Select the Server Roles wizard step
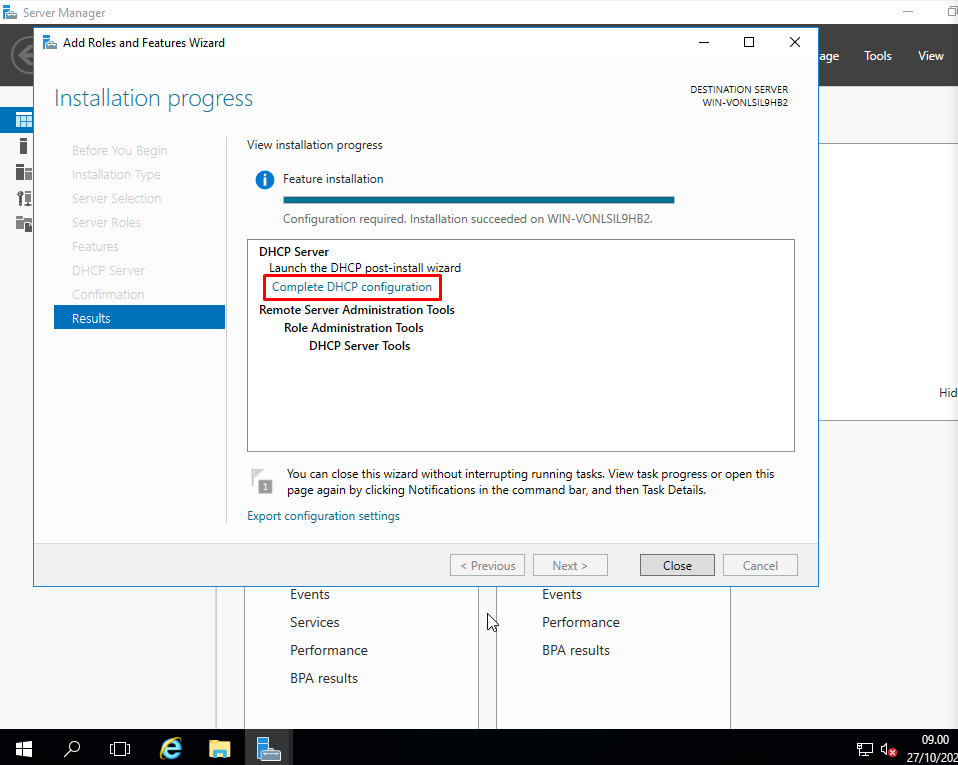 tap(106, 222)
